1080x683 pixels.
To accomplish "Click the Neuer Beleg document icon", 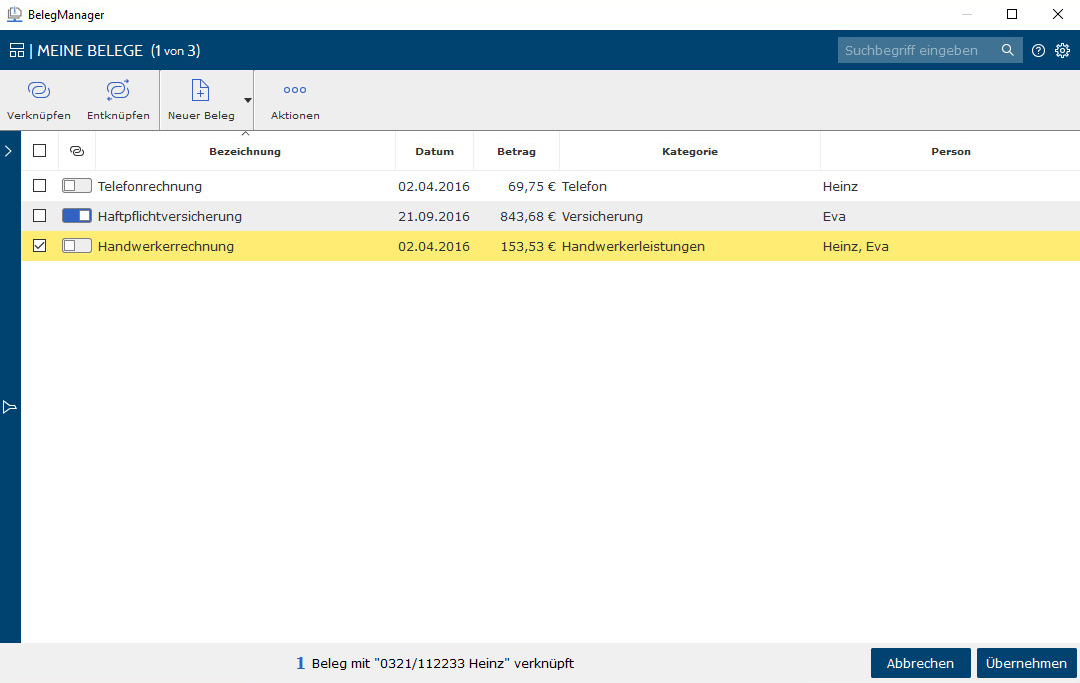I will pos(200,91).
